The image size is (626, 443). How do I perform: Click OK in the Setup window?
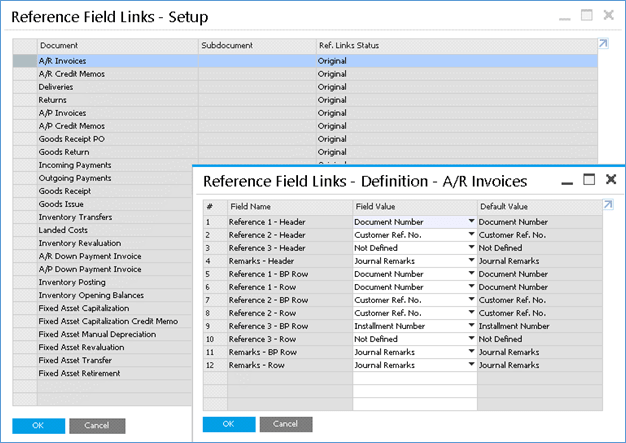coord(38,425)
